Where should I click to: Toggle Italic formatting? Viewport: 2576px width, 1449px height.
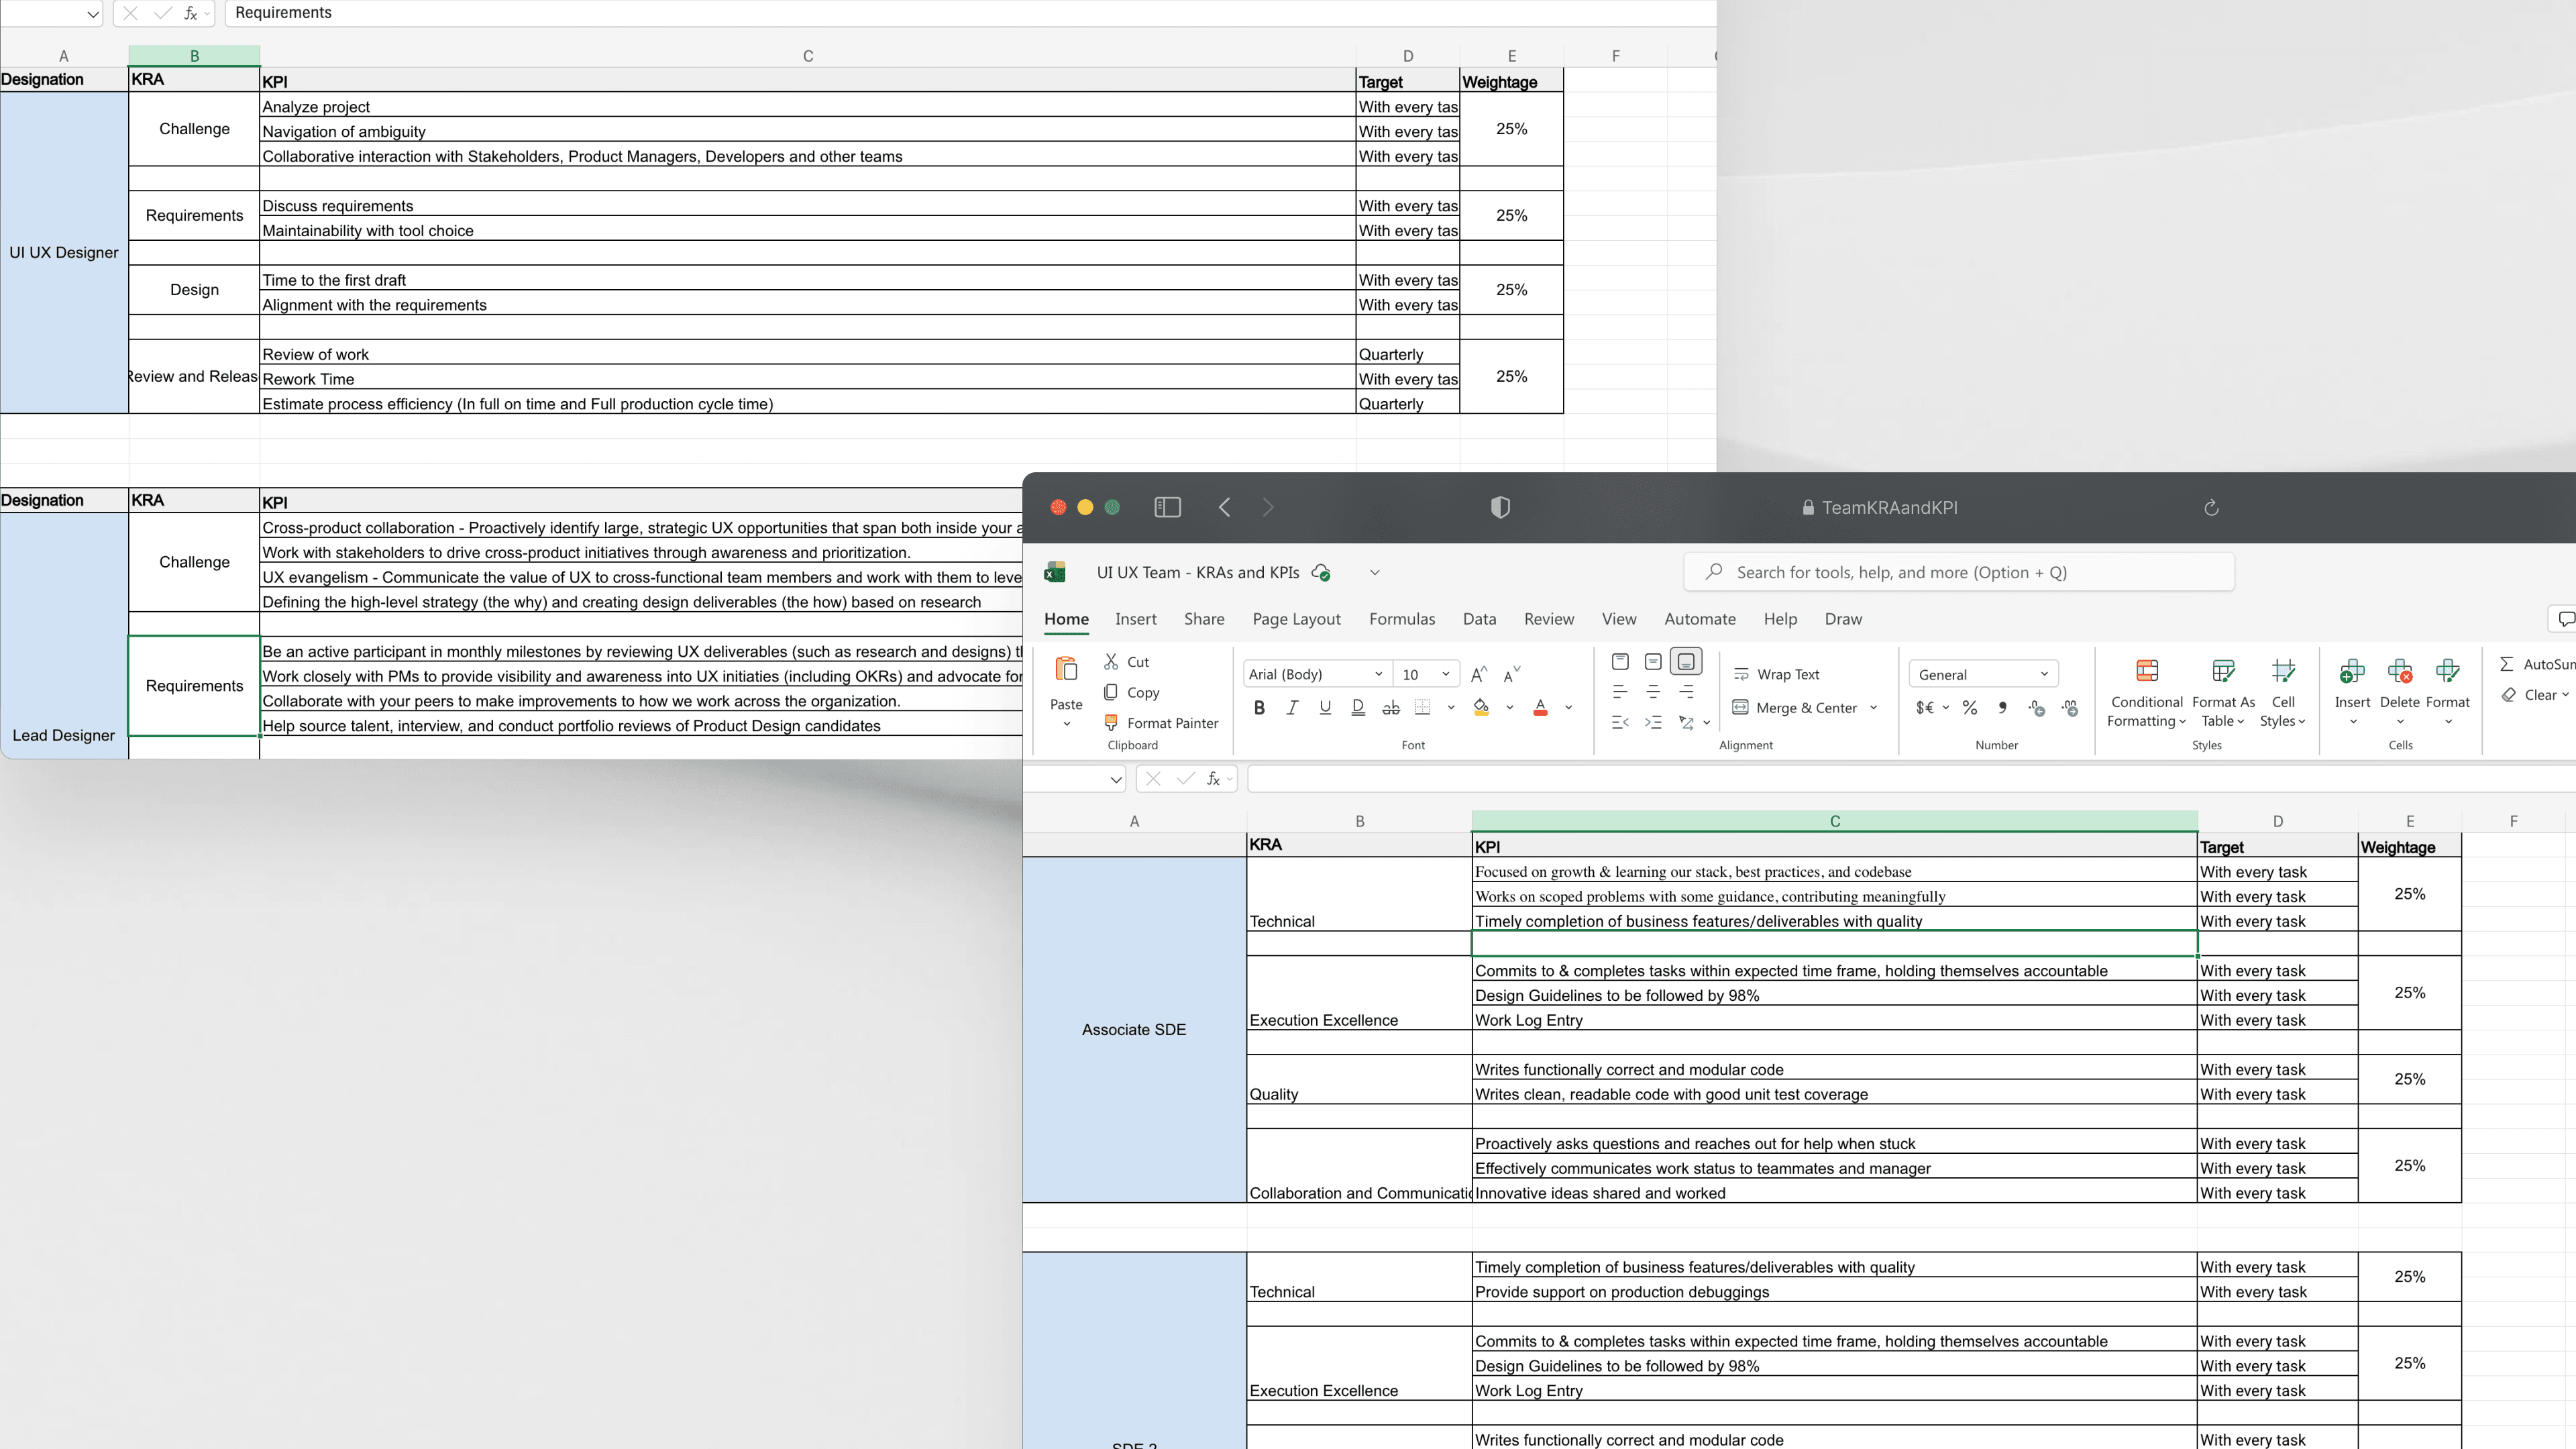click(1292, 708)
